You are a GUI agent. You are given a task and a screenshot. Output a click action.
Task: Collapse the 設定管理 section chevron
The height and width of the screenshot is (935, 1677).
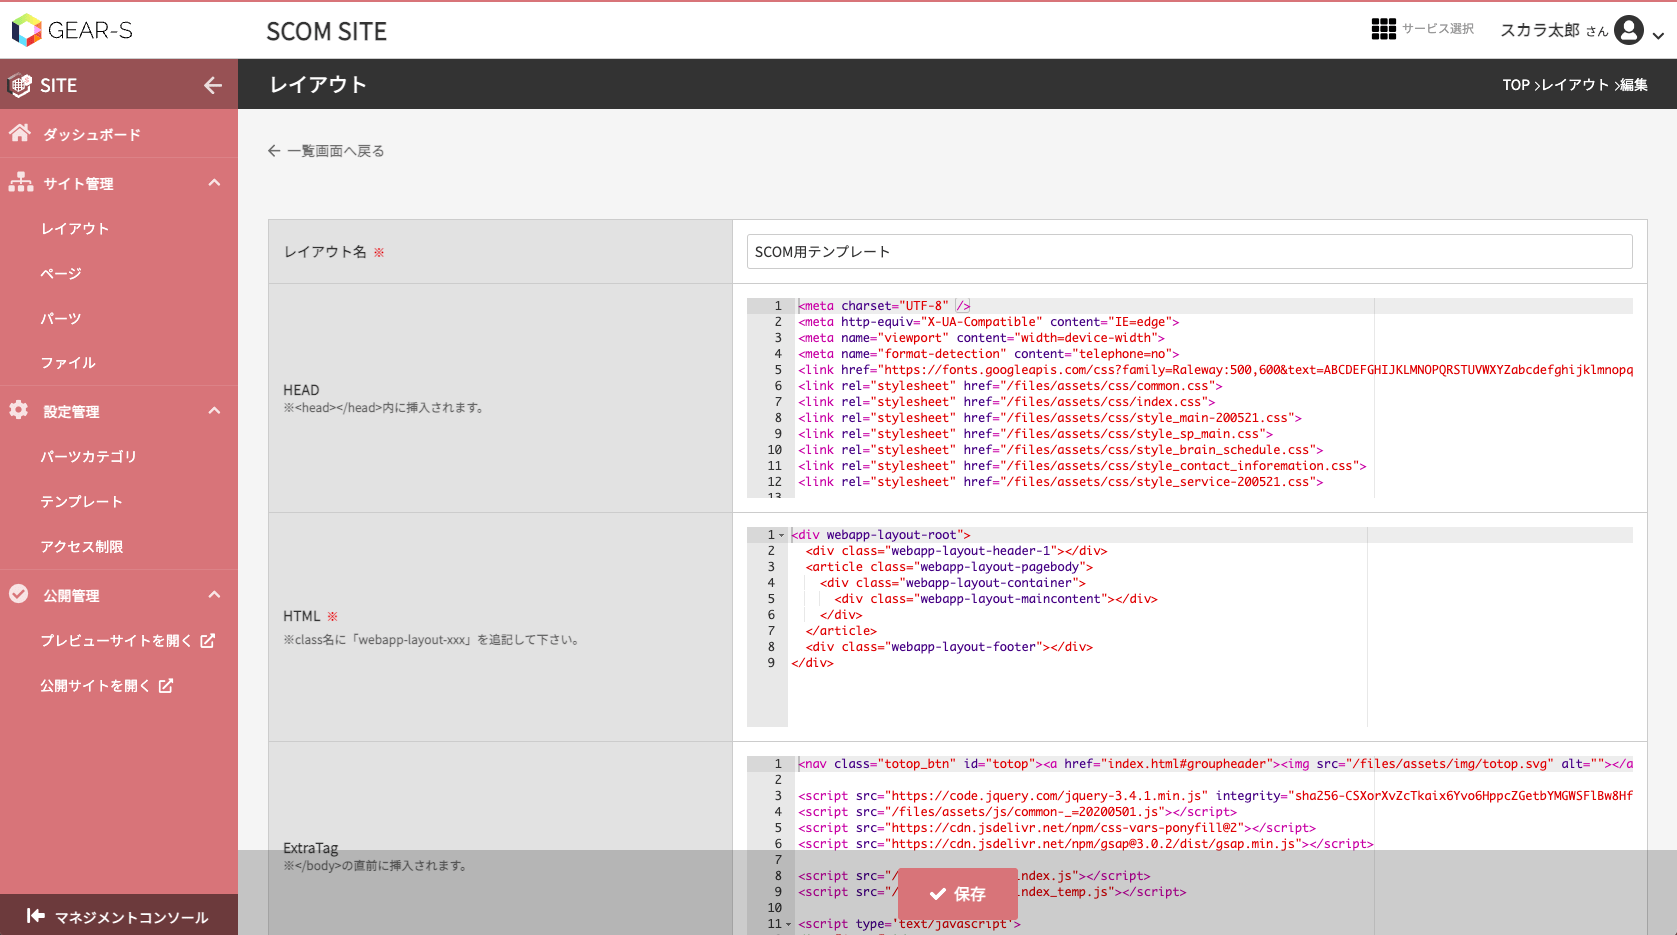(214, 411)
